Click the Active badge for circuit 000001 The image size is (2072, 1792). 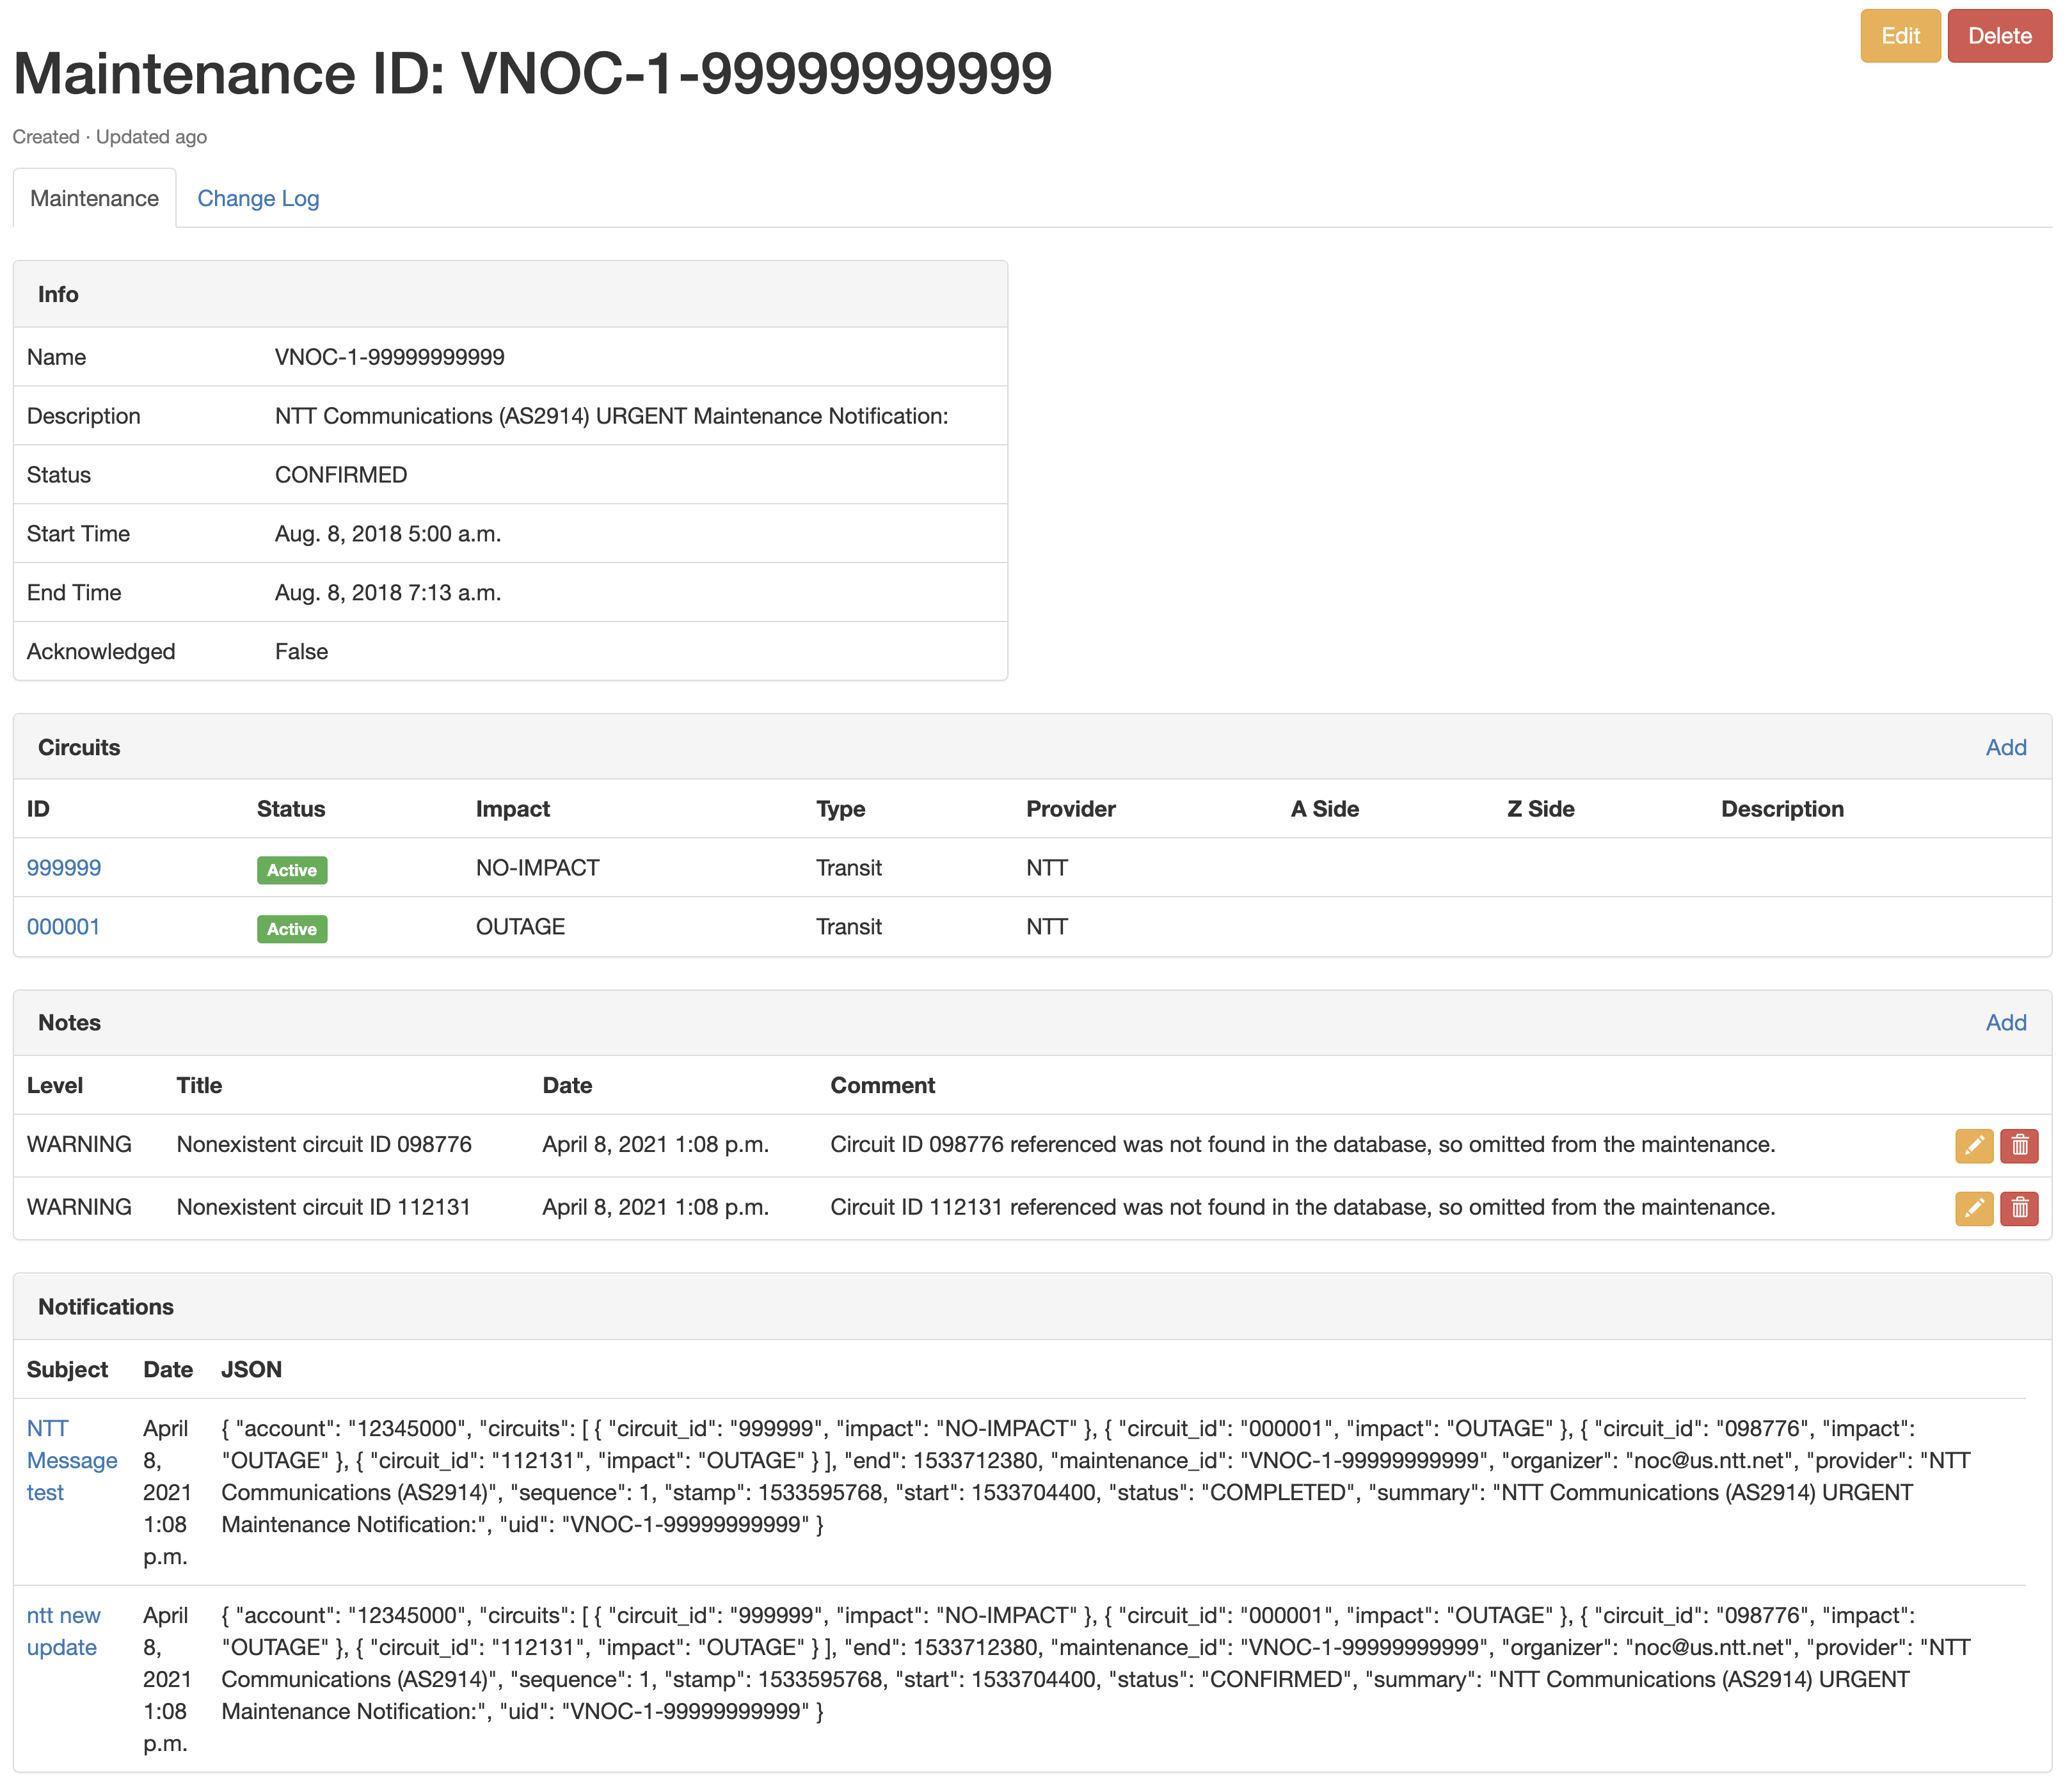291,929
